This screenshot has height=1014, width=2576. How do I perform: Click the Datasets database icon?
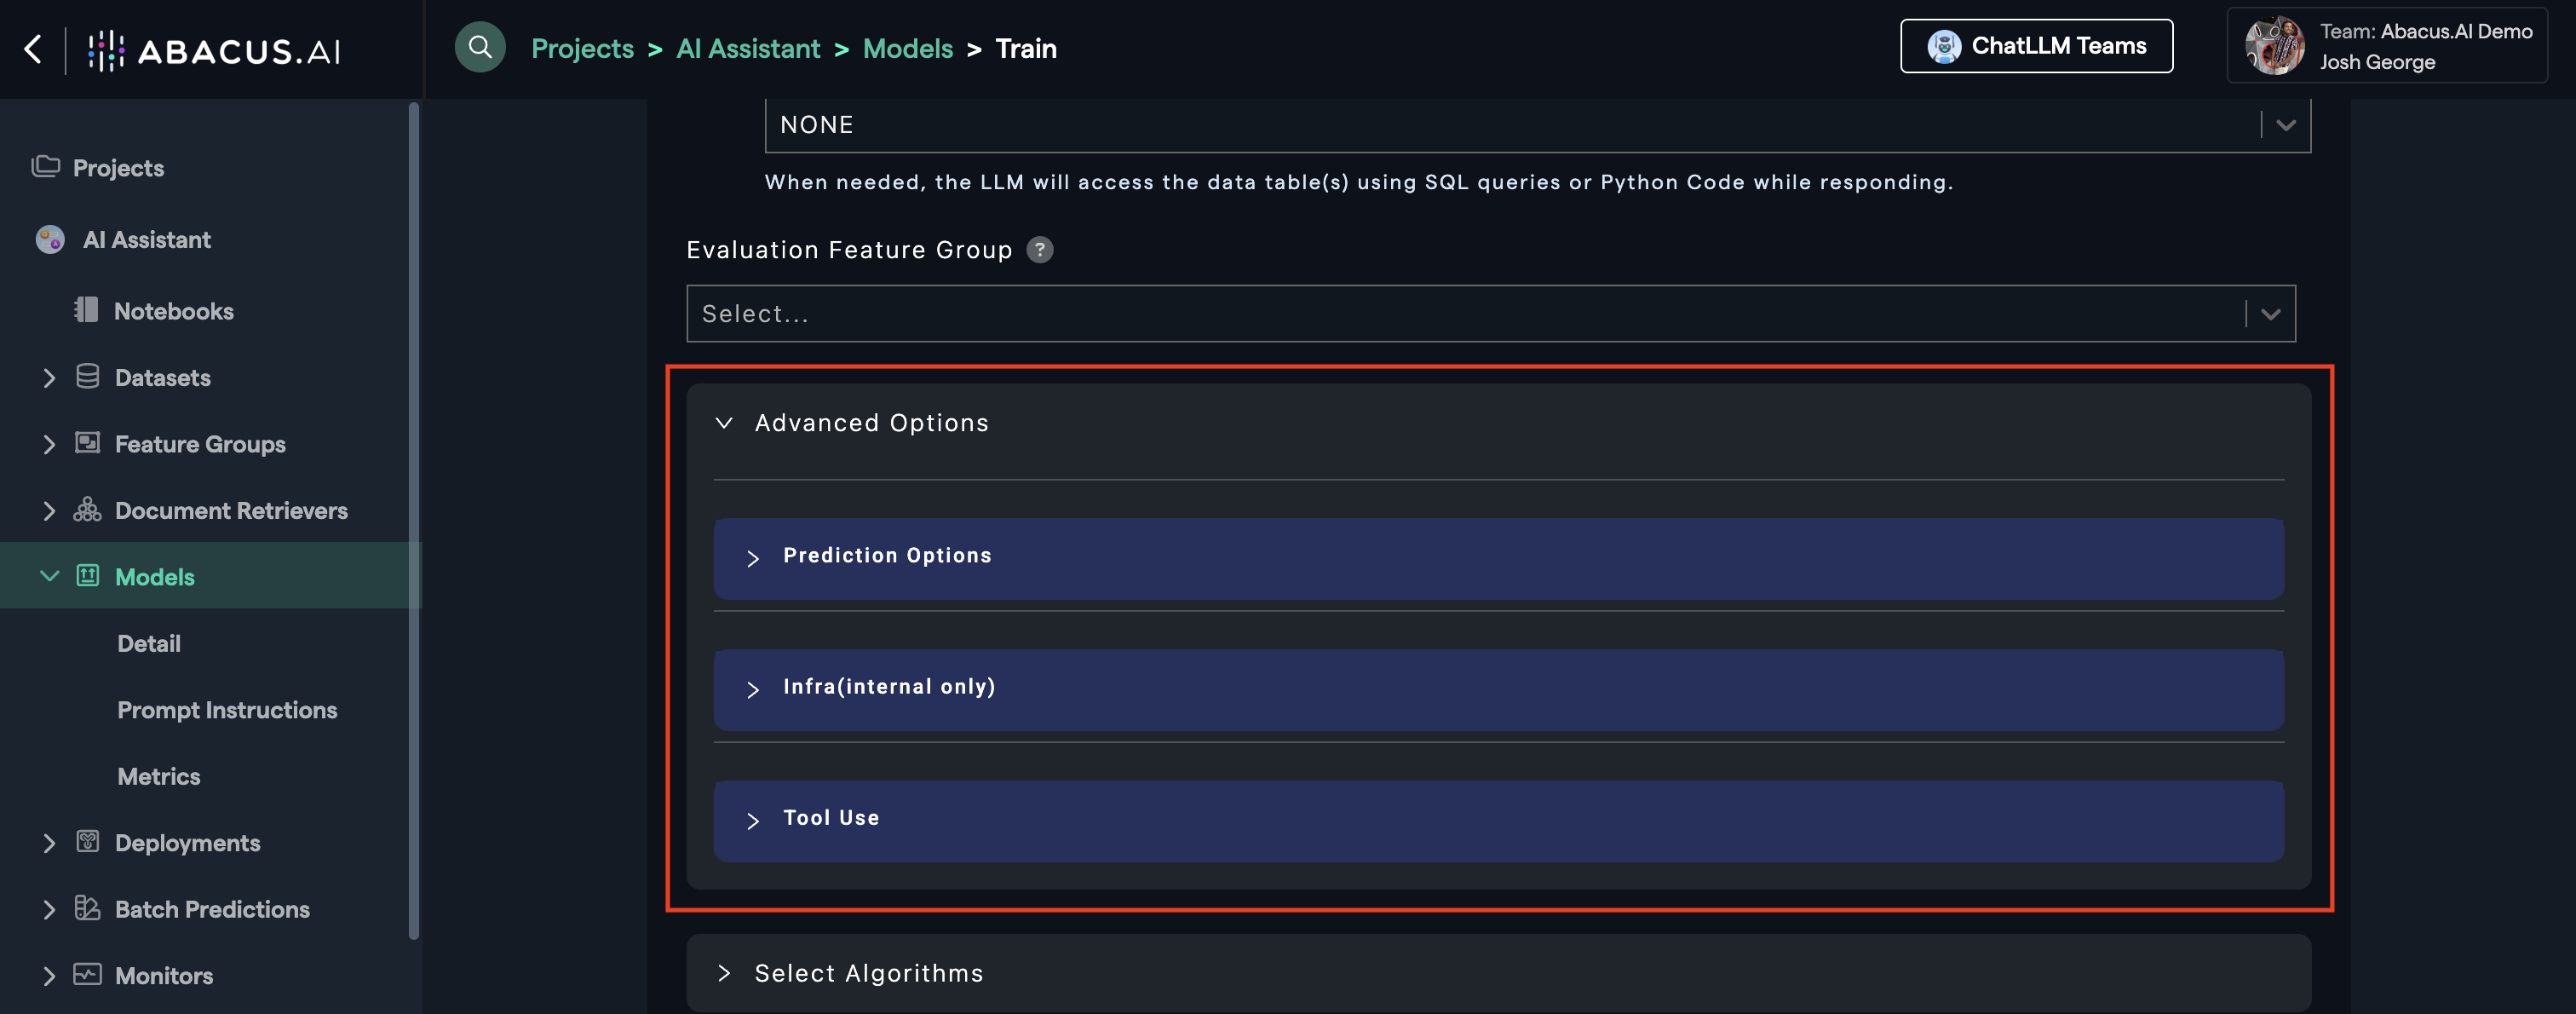pyautogui.click(x=88, y=377)
